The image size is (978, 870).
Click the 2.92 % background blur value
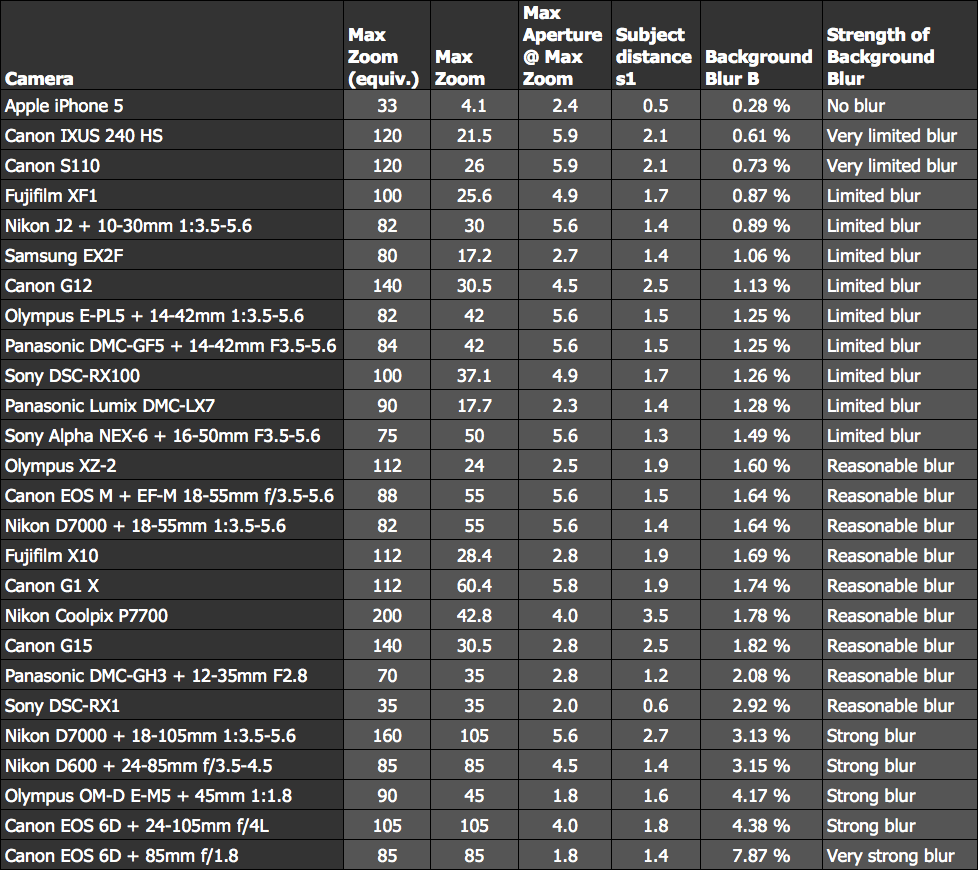click(x=761, y=705)
